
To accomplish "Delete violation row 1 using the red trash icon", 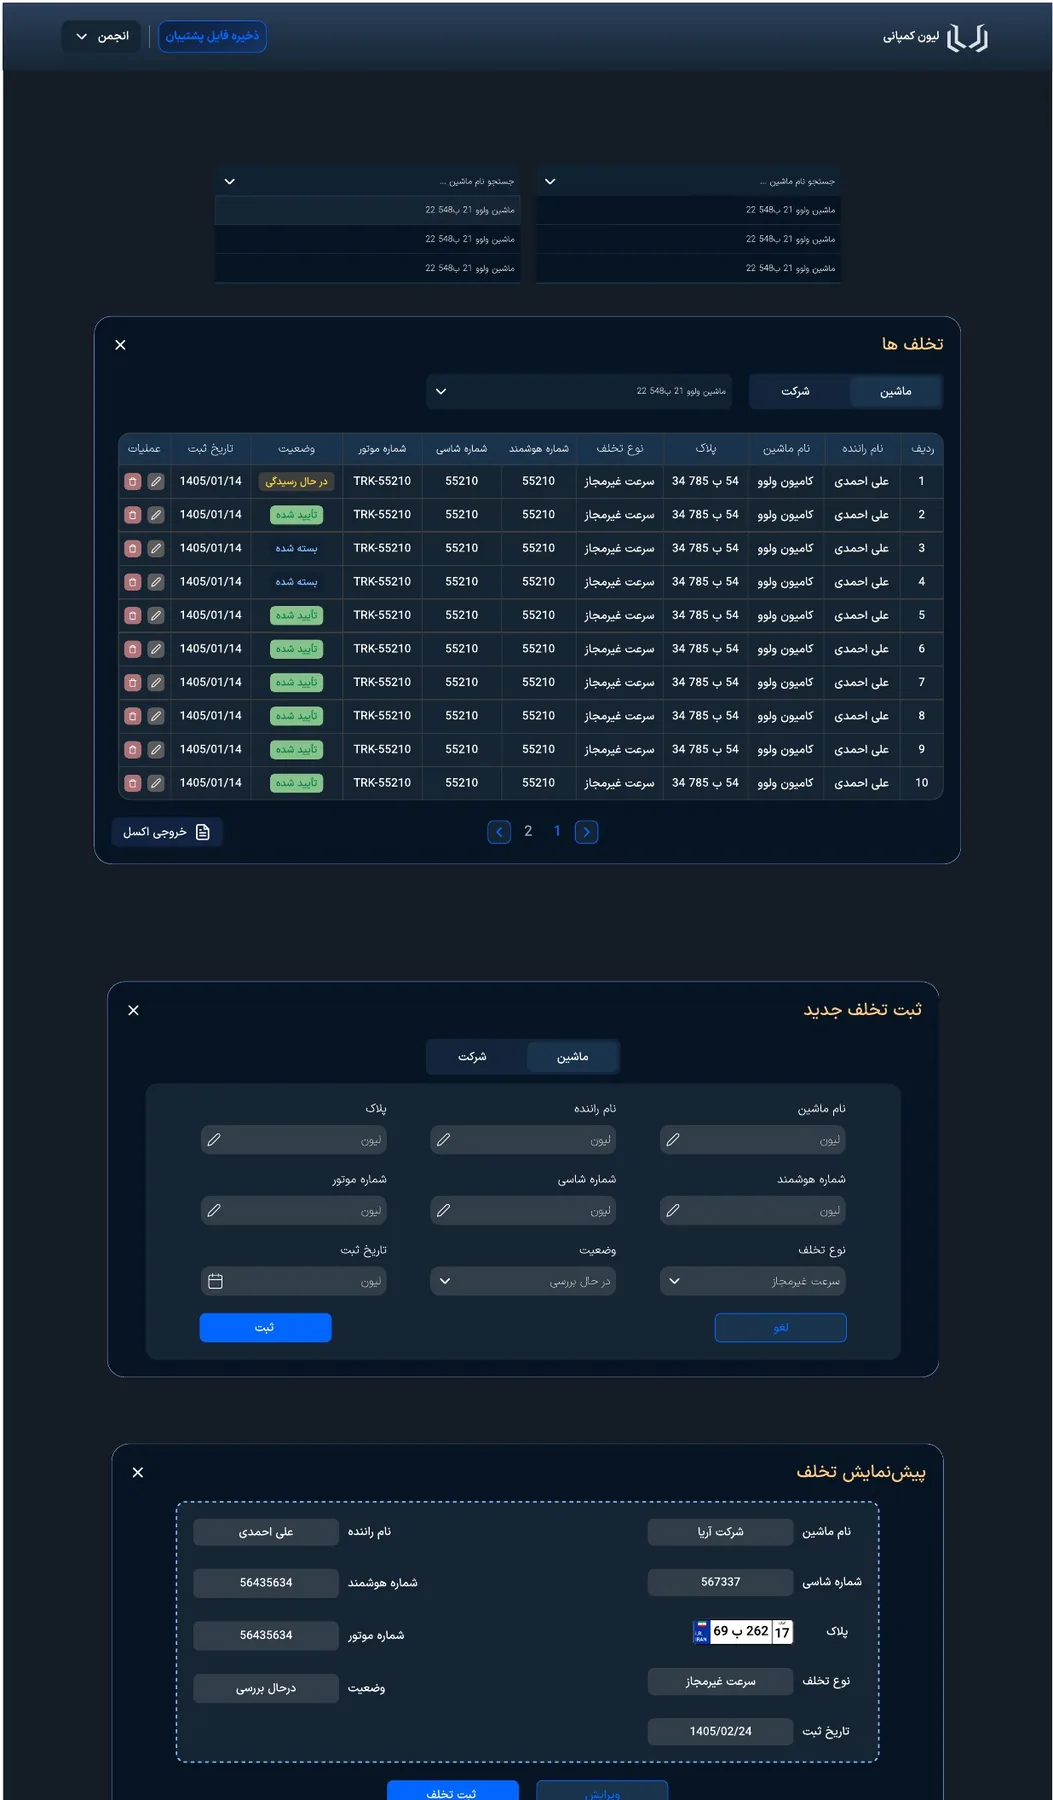I will pyautogui.click(x=132, y=481).
